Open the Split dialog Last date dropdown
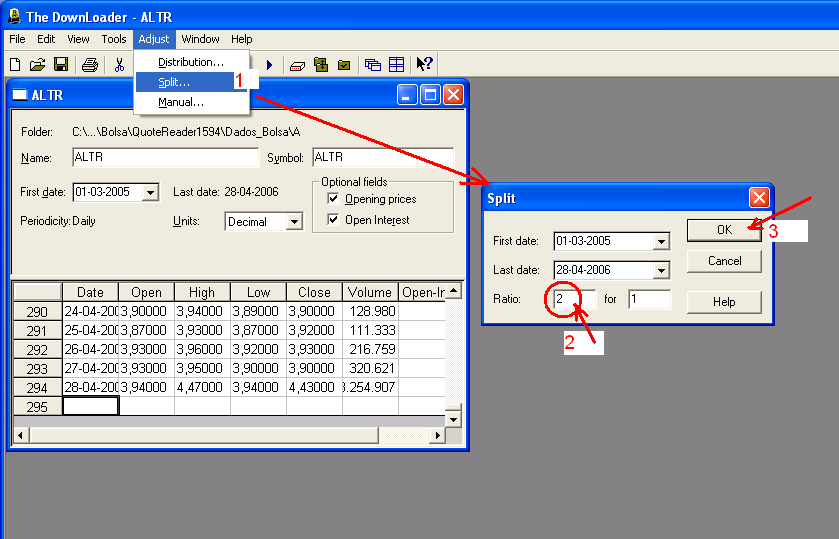The width and height of the screenshot is (839, 539). (x=662, y=270)
